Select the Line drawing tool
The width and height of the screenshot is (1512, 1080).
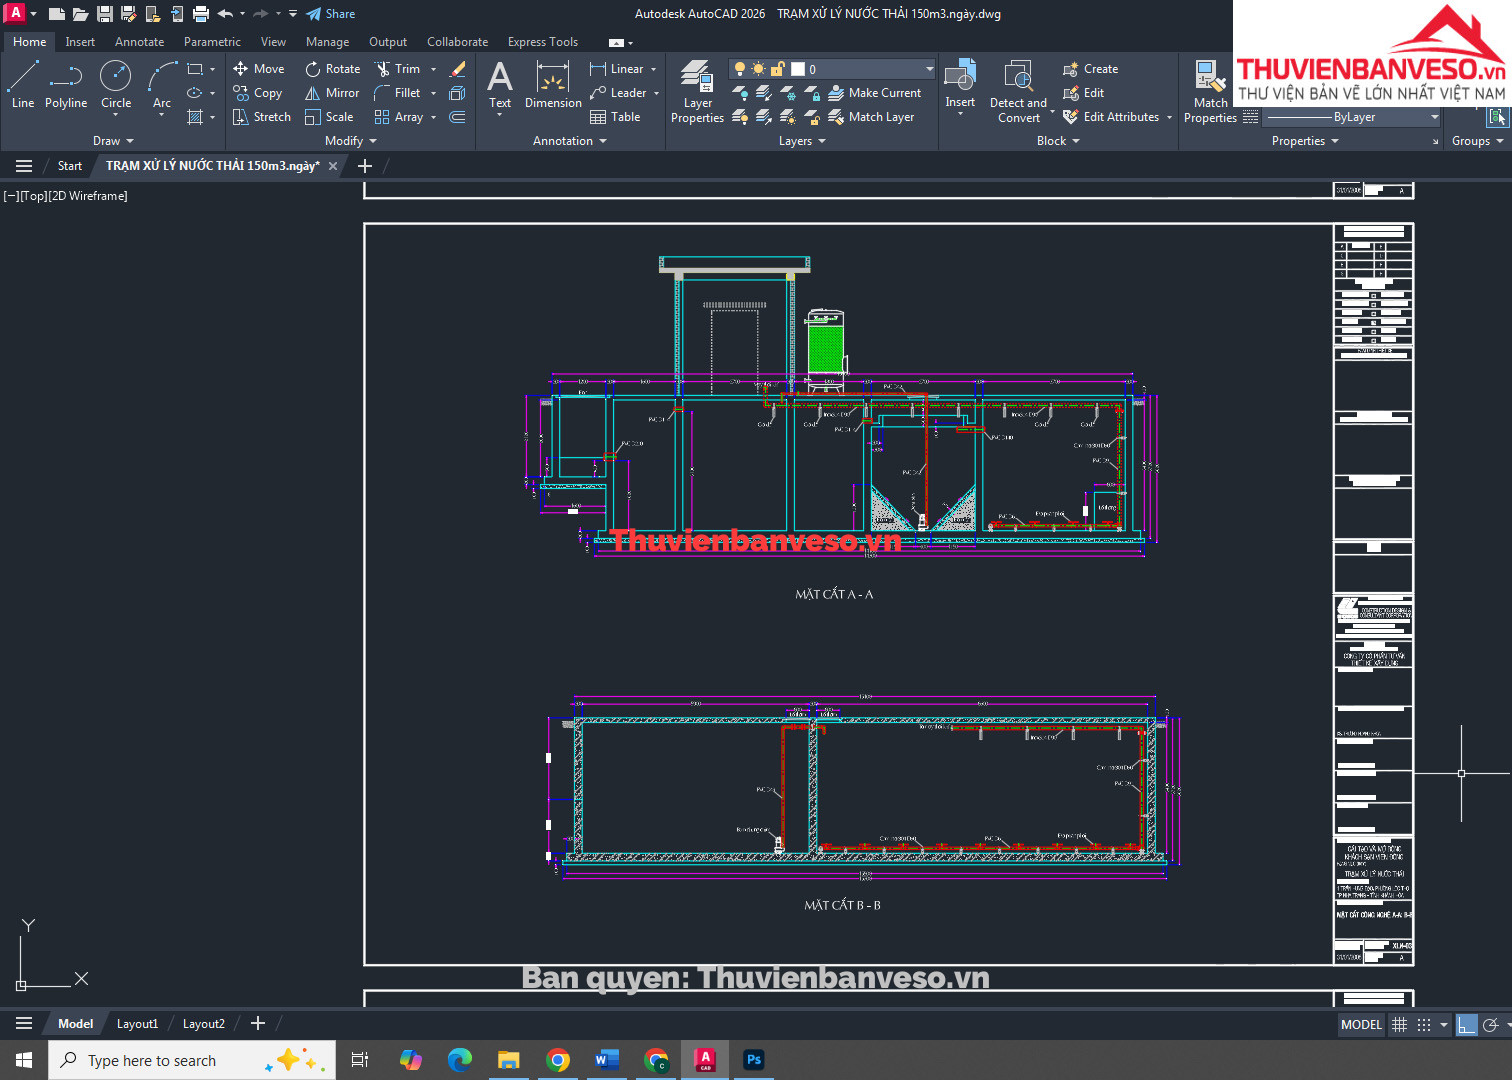pyautogui.click(x=23, y=84)
